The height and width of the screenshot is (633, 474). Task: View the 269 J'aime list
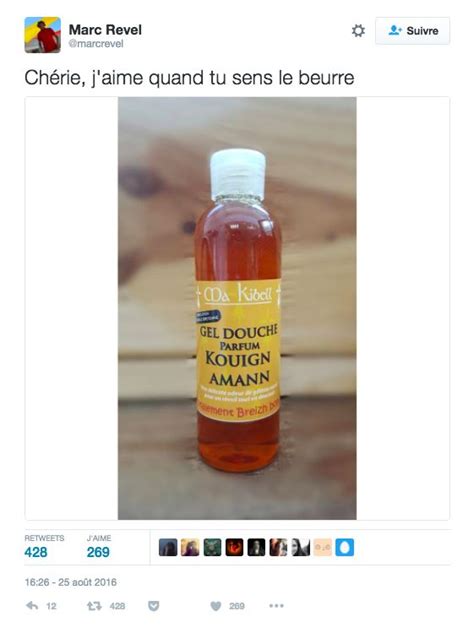(98, 551)
